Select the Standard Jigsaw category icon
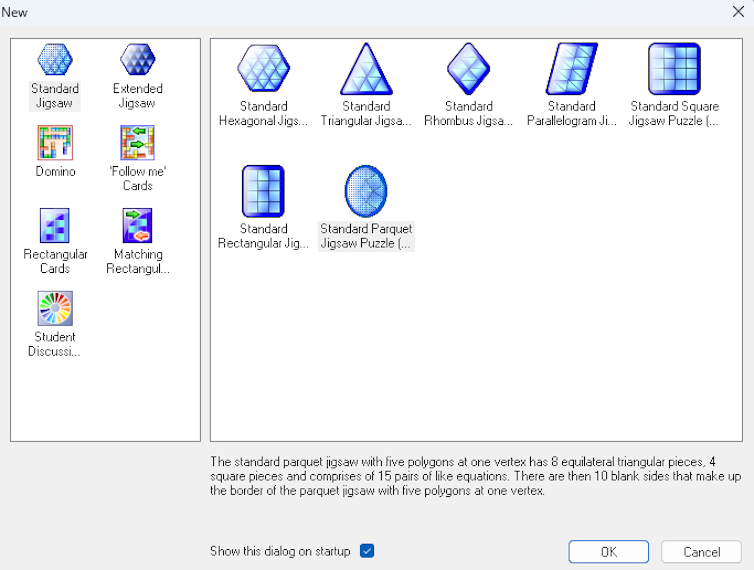This screenshot has width=754, height=570. point(54,60)
